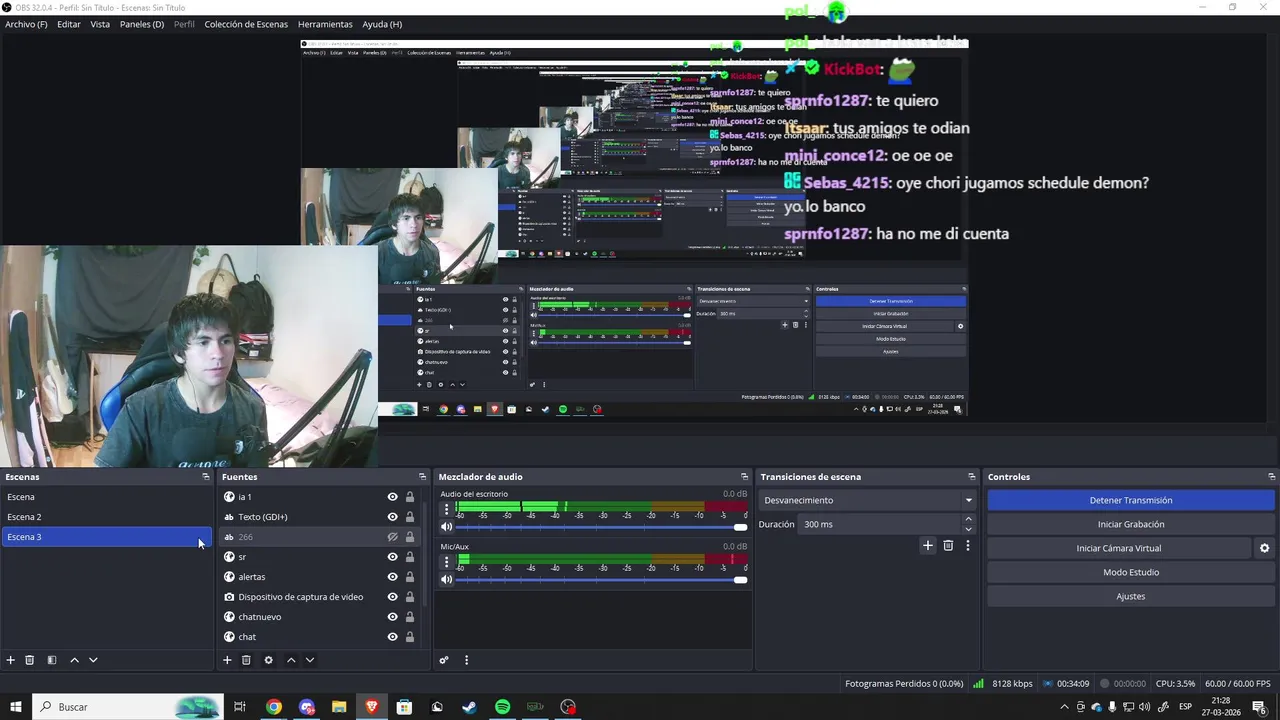Undock the Escenas panel
The height and width of the screenshot is (720, 1280).
tap(206, 477)
